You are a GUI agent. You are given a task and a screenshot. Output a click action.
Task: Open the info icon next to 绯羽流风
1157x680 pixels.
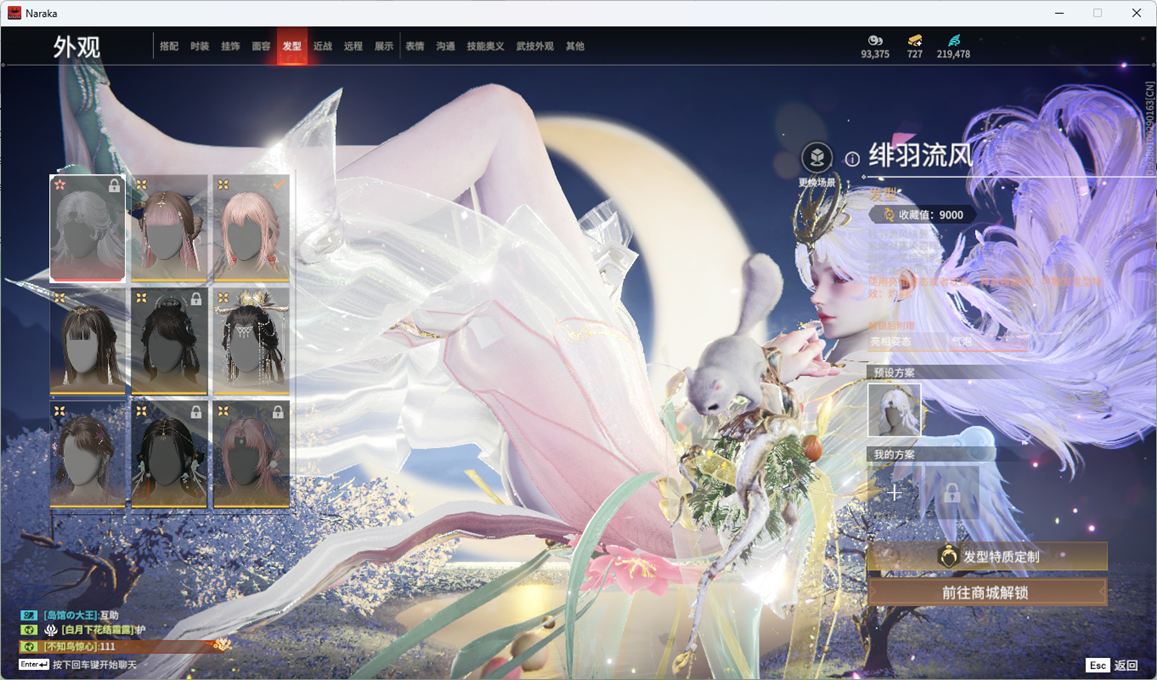click(x=852, y=159)
